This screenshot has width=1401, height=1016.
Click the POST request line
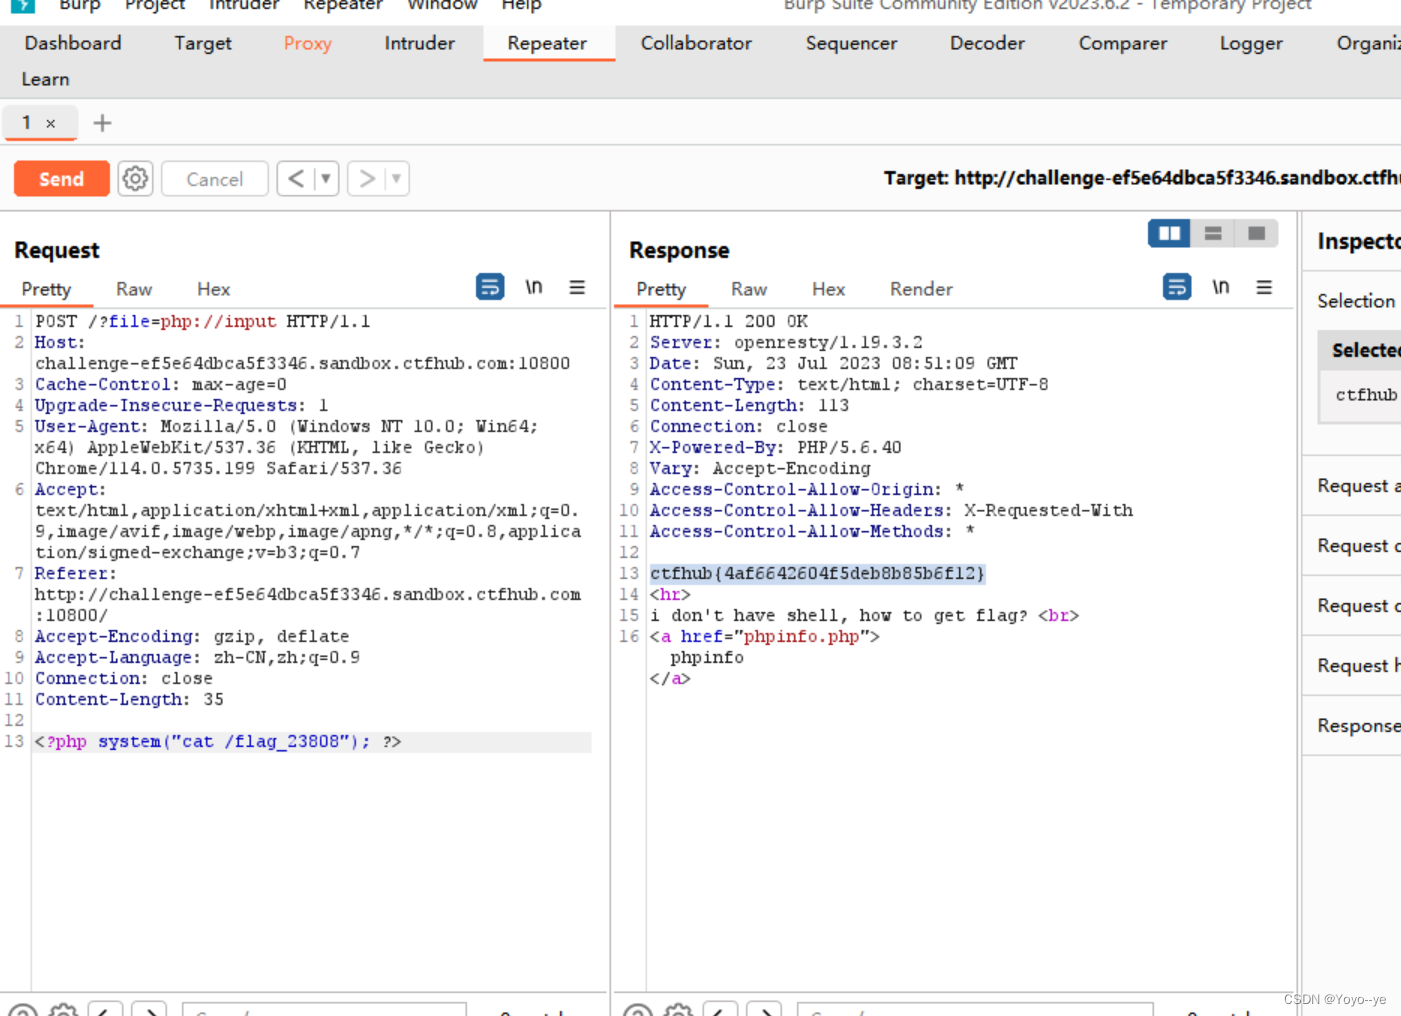click(203, 321)
